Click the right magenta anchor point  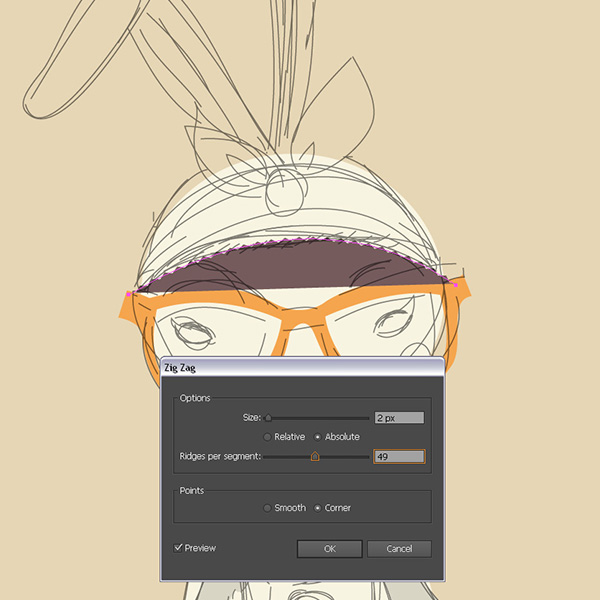456,285
